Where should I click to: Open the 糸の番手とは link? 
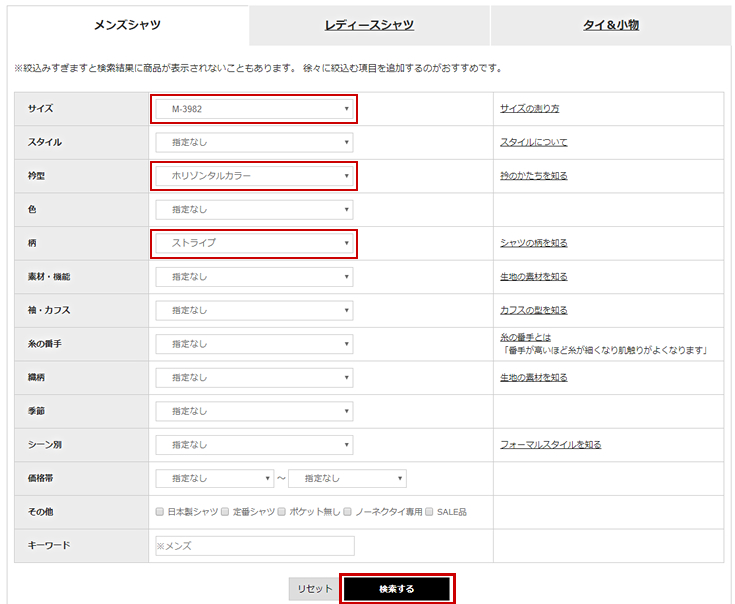(x=525, y=337)
